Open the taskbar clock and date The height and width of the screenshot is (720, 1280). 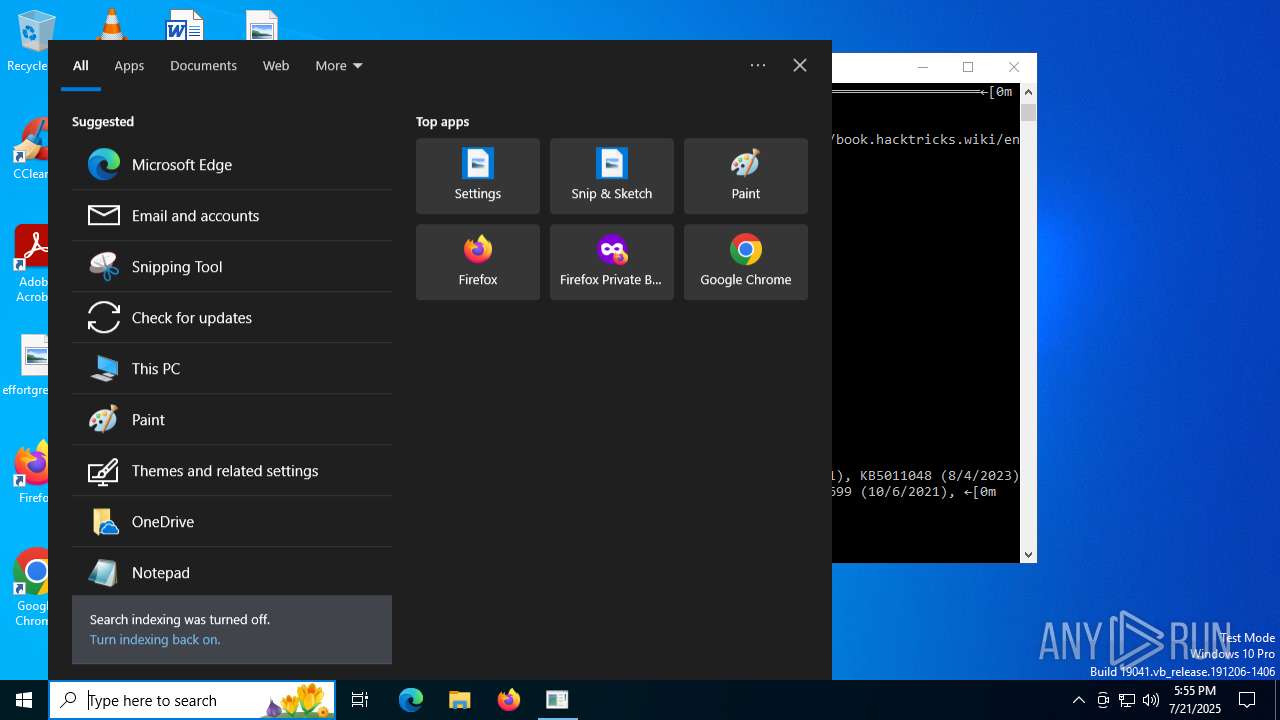click(1196, 700)
